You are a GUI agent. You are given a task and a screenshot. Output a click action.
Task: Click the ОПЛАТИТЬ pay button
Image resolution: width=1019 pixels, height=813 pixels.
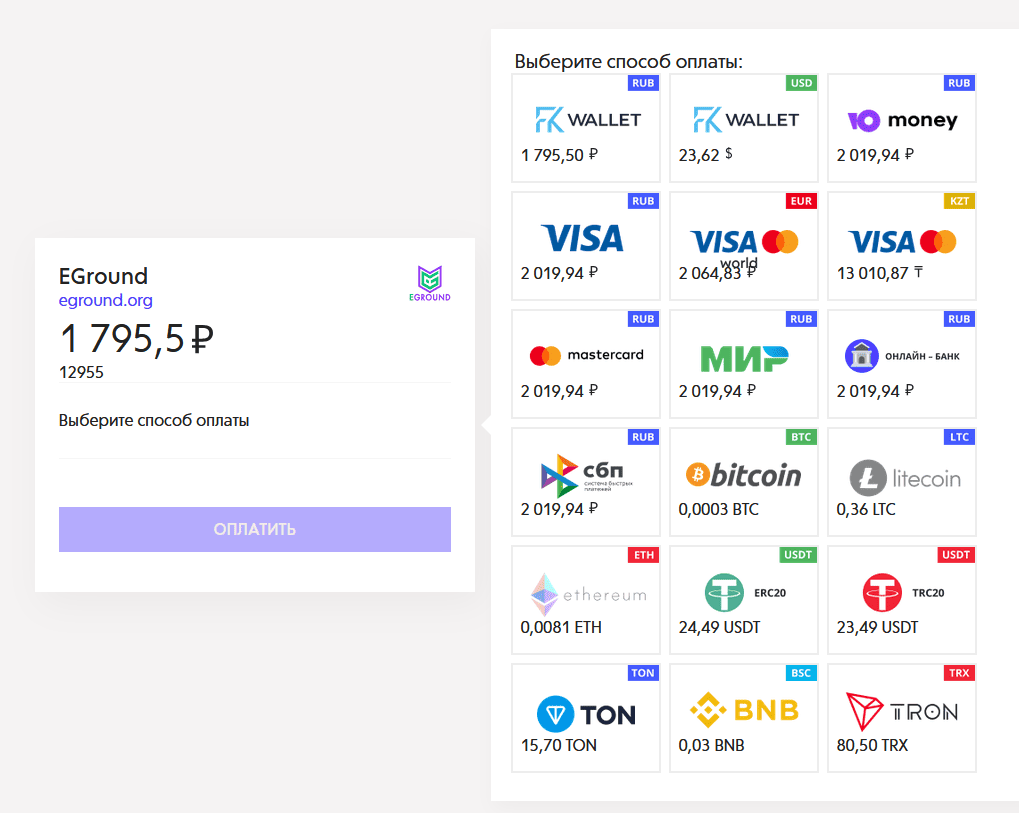point(255,530)
